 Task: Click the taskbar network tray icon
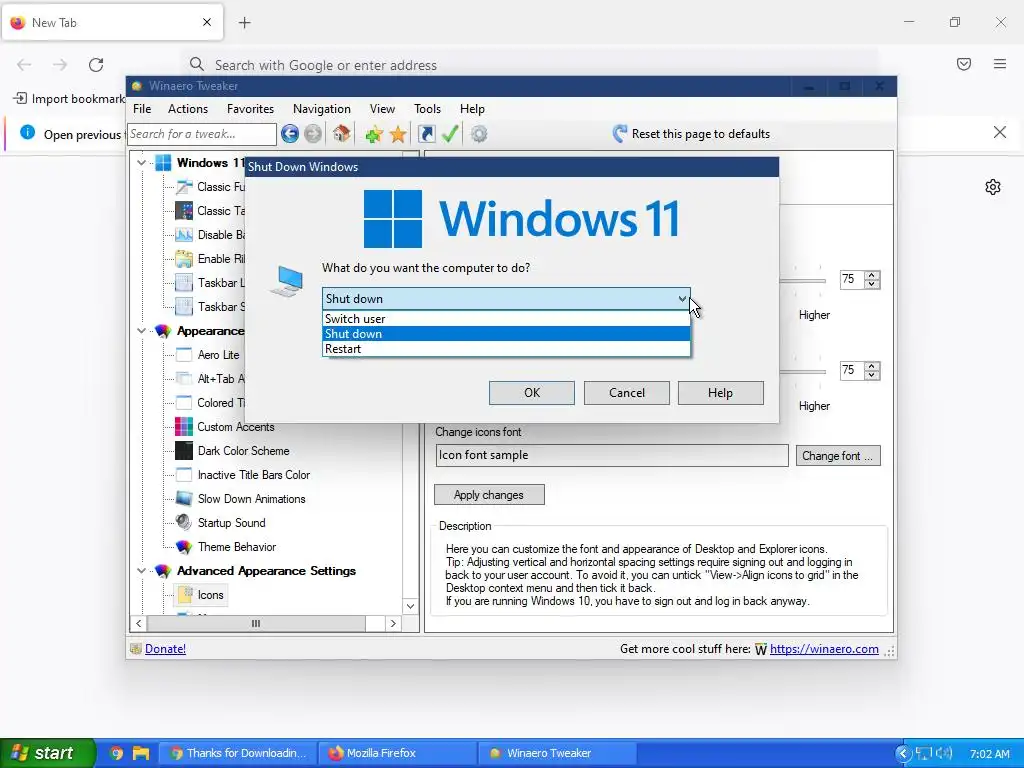point(923,753)
